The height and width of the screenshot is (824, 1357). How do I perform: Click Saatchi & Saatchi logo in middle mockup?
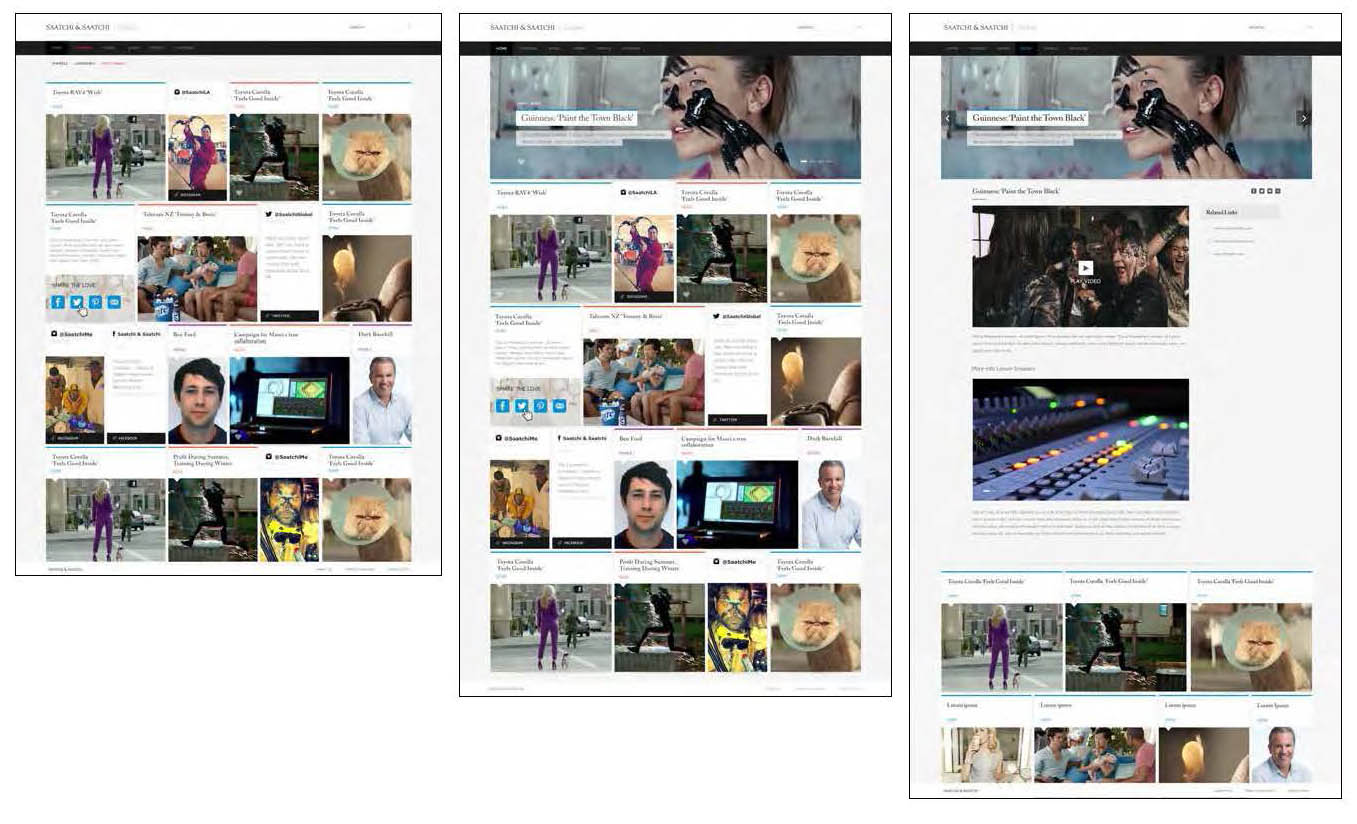(522, 27)
